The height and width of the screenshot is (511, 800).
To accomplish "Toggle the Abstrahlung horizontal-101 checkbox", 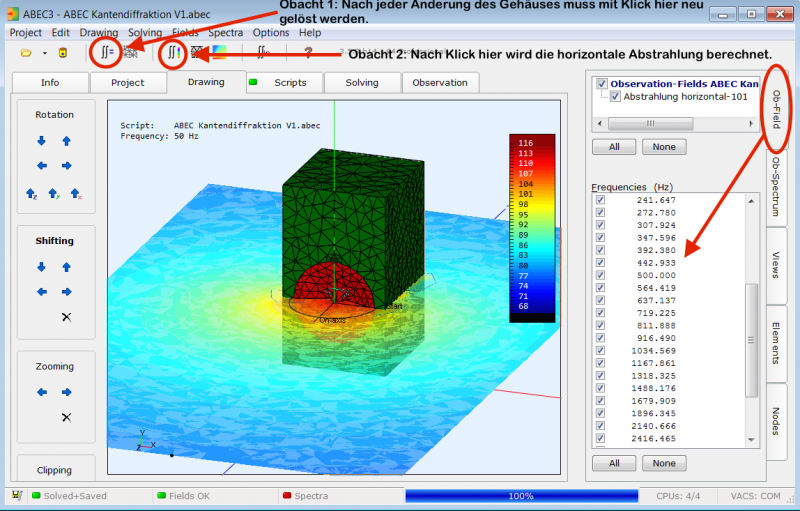I will coord(615,96).
